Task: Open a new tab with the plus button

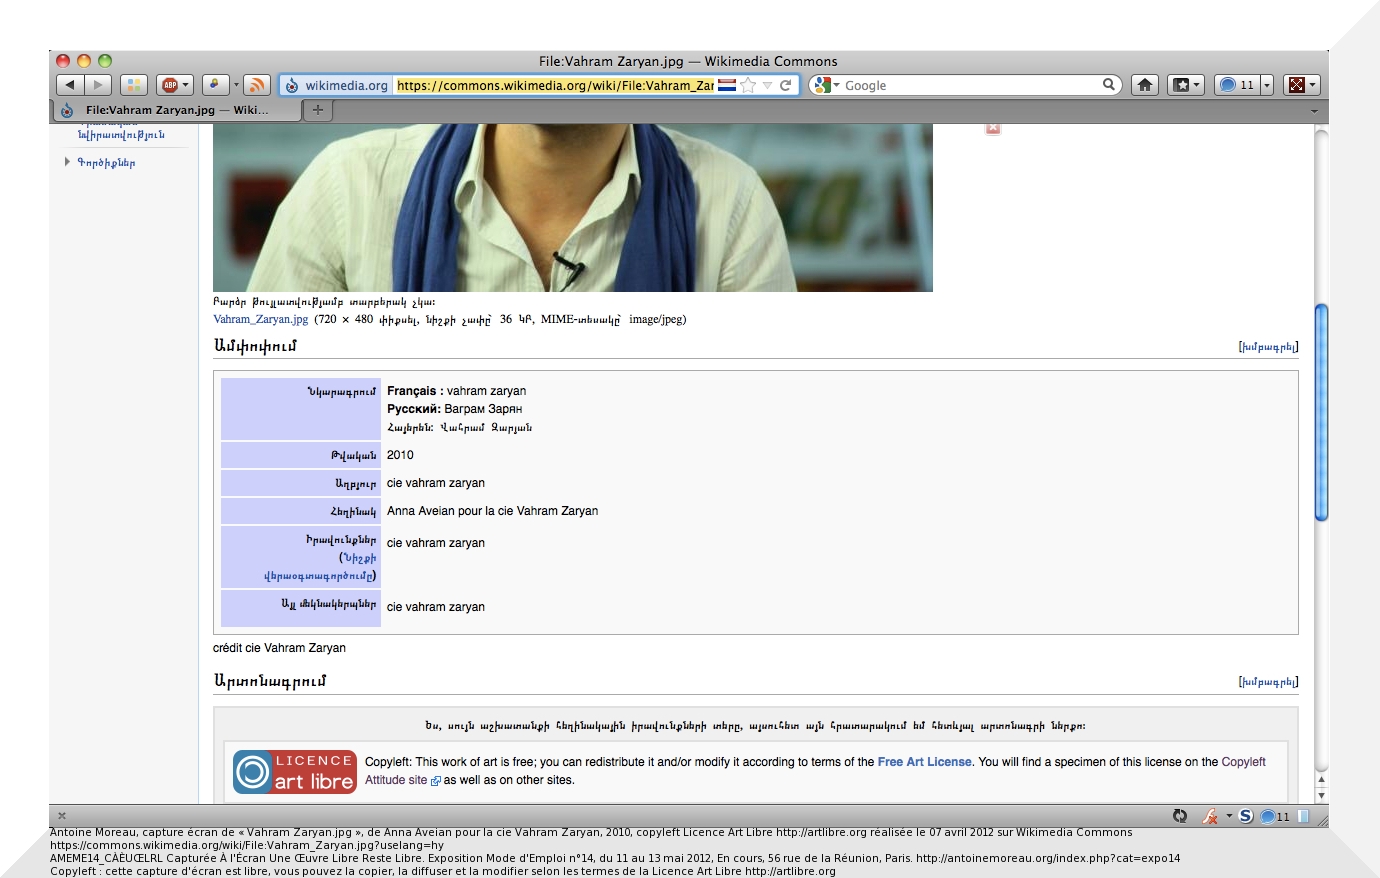Action: click(x=318, y=110)
